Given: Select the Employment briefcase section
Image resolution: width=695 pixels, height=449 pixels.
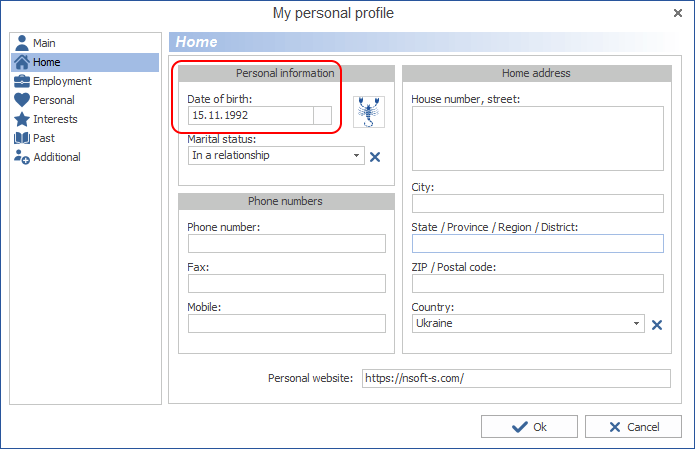Looking at the screenshot, I should pos(61,81).
